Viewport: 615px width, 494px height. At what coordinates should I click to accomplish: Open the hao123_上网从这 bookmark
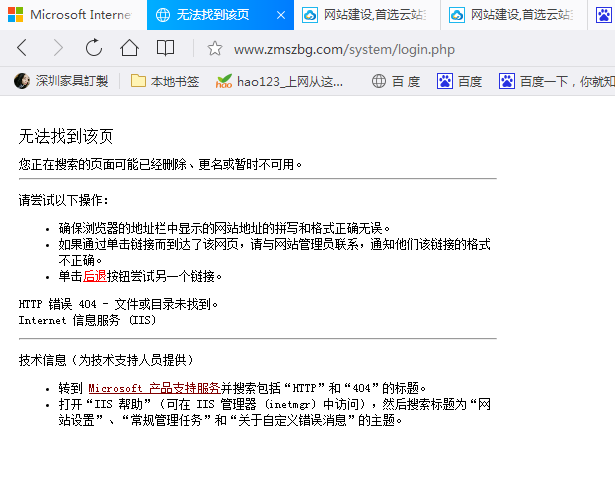(279, 81)
